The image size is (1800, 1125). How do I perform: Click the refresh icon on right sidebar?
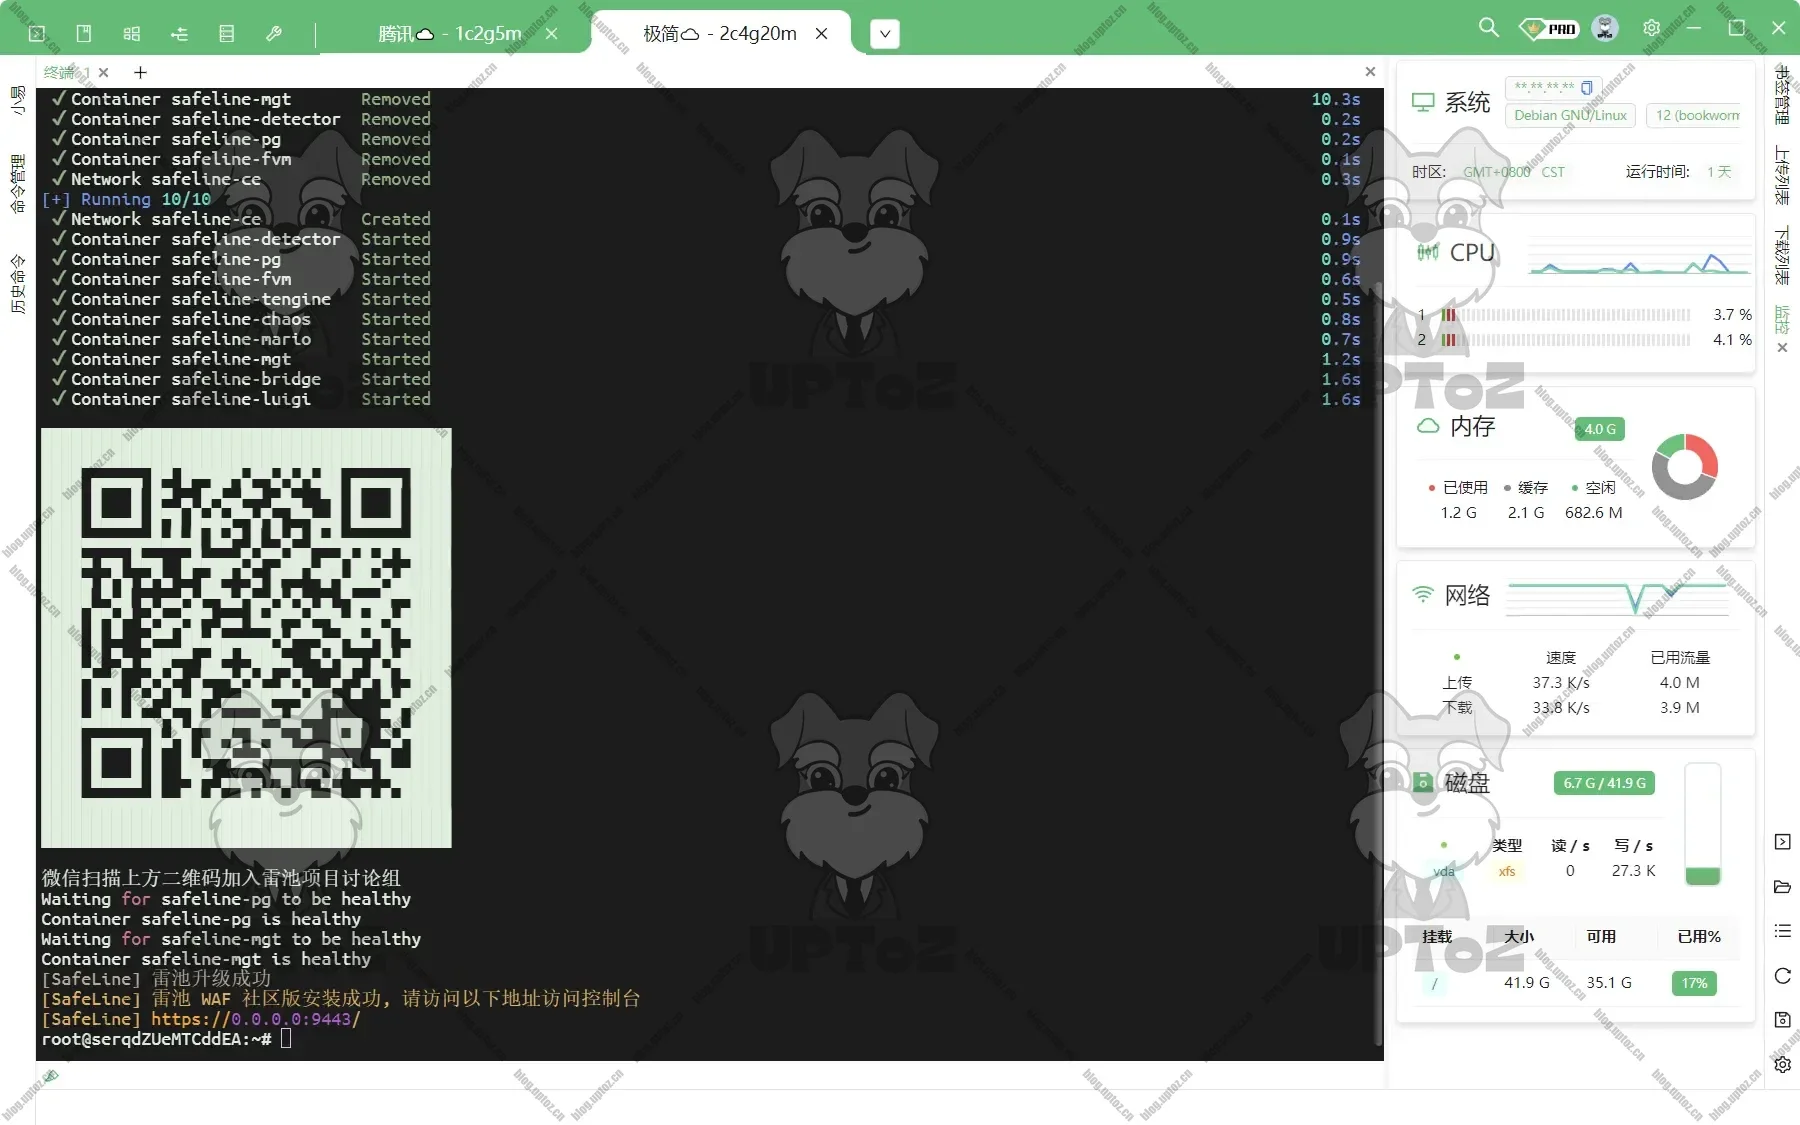click(x=1782, y=976)
